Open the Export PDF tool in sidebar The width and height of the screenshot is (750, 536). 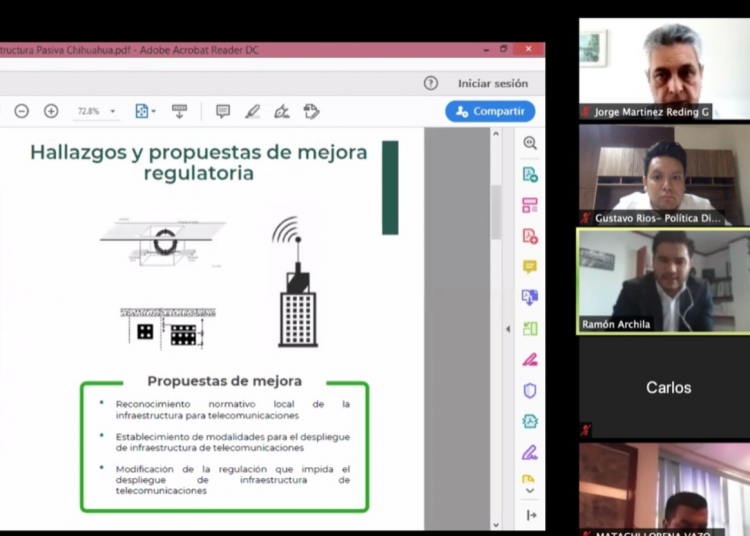coord(530,174)
